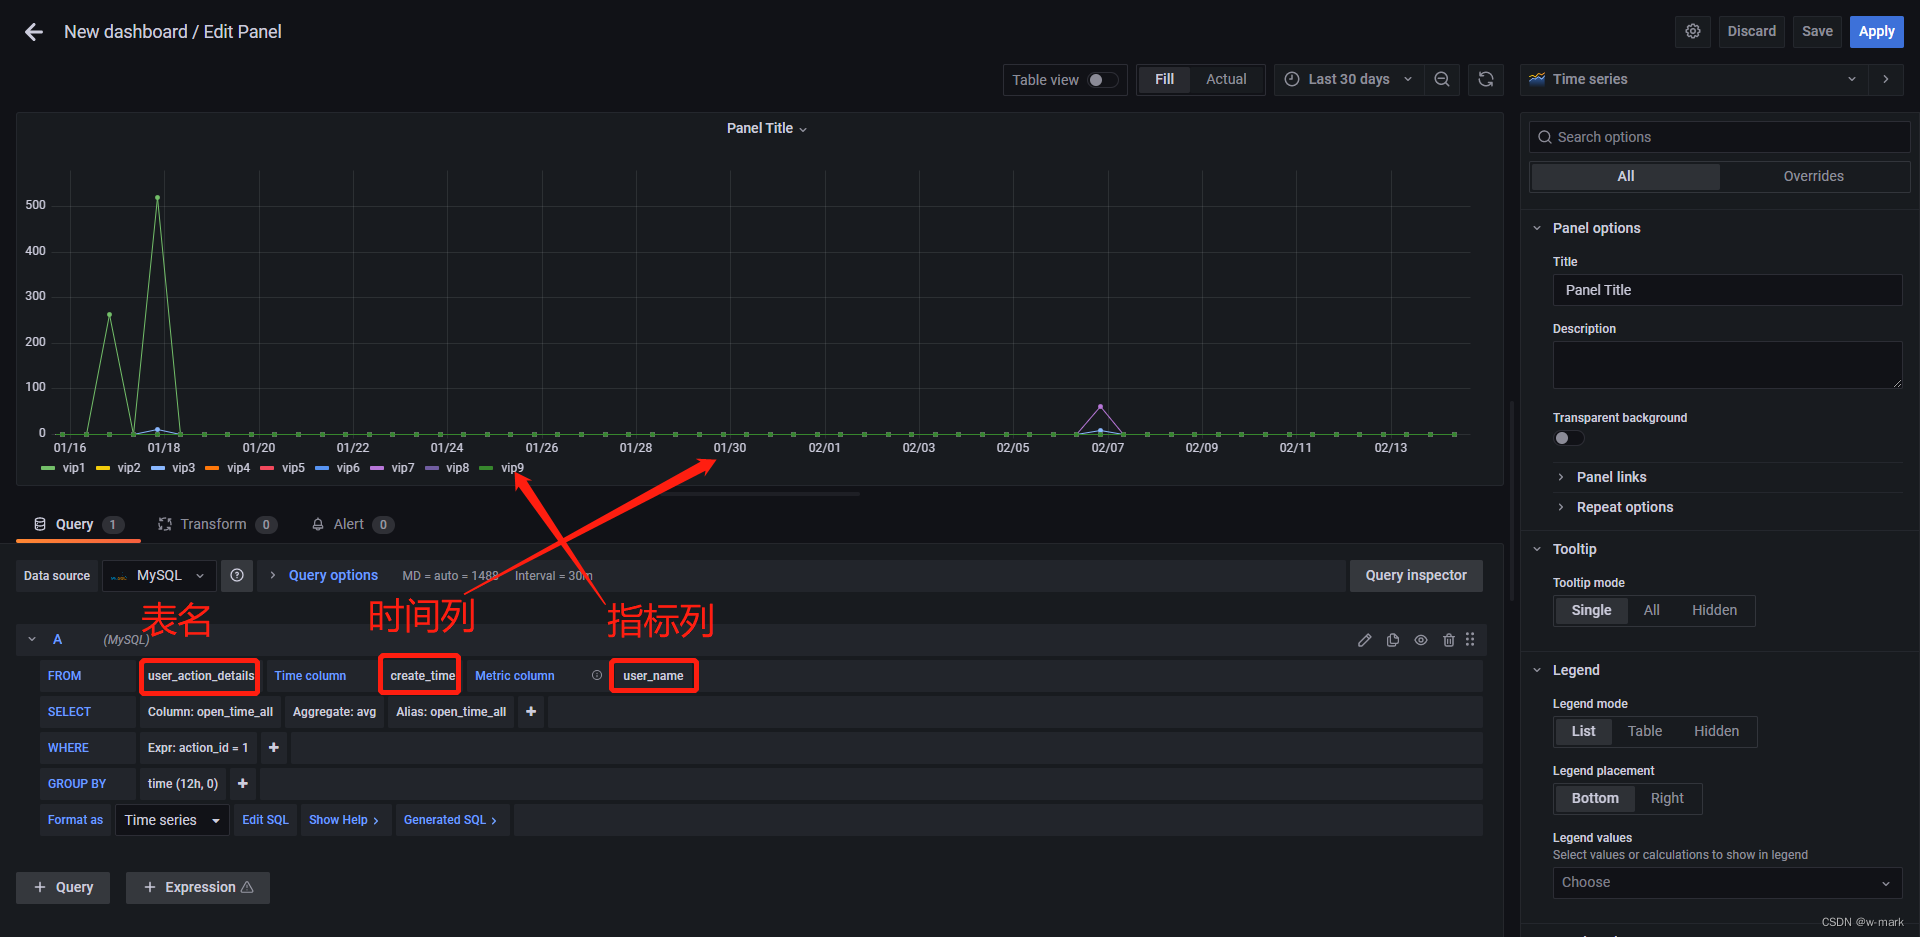Image resolution: width=1920 pixels, height=937 pixels.
Task: Edit the query in SQL editor (pencil icon)
Action: 1364,640
